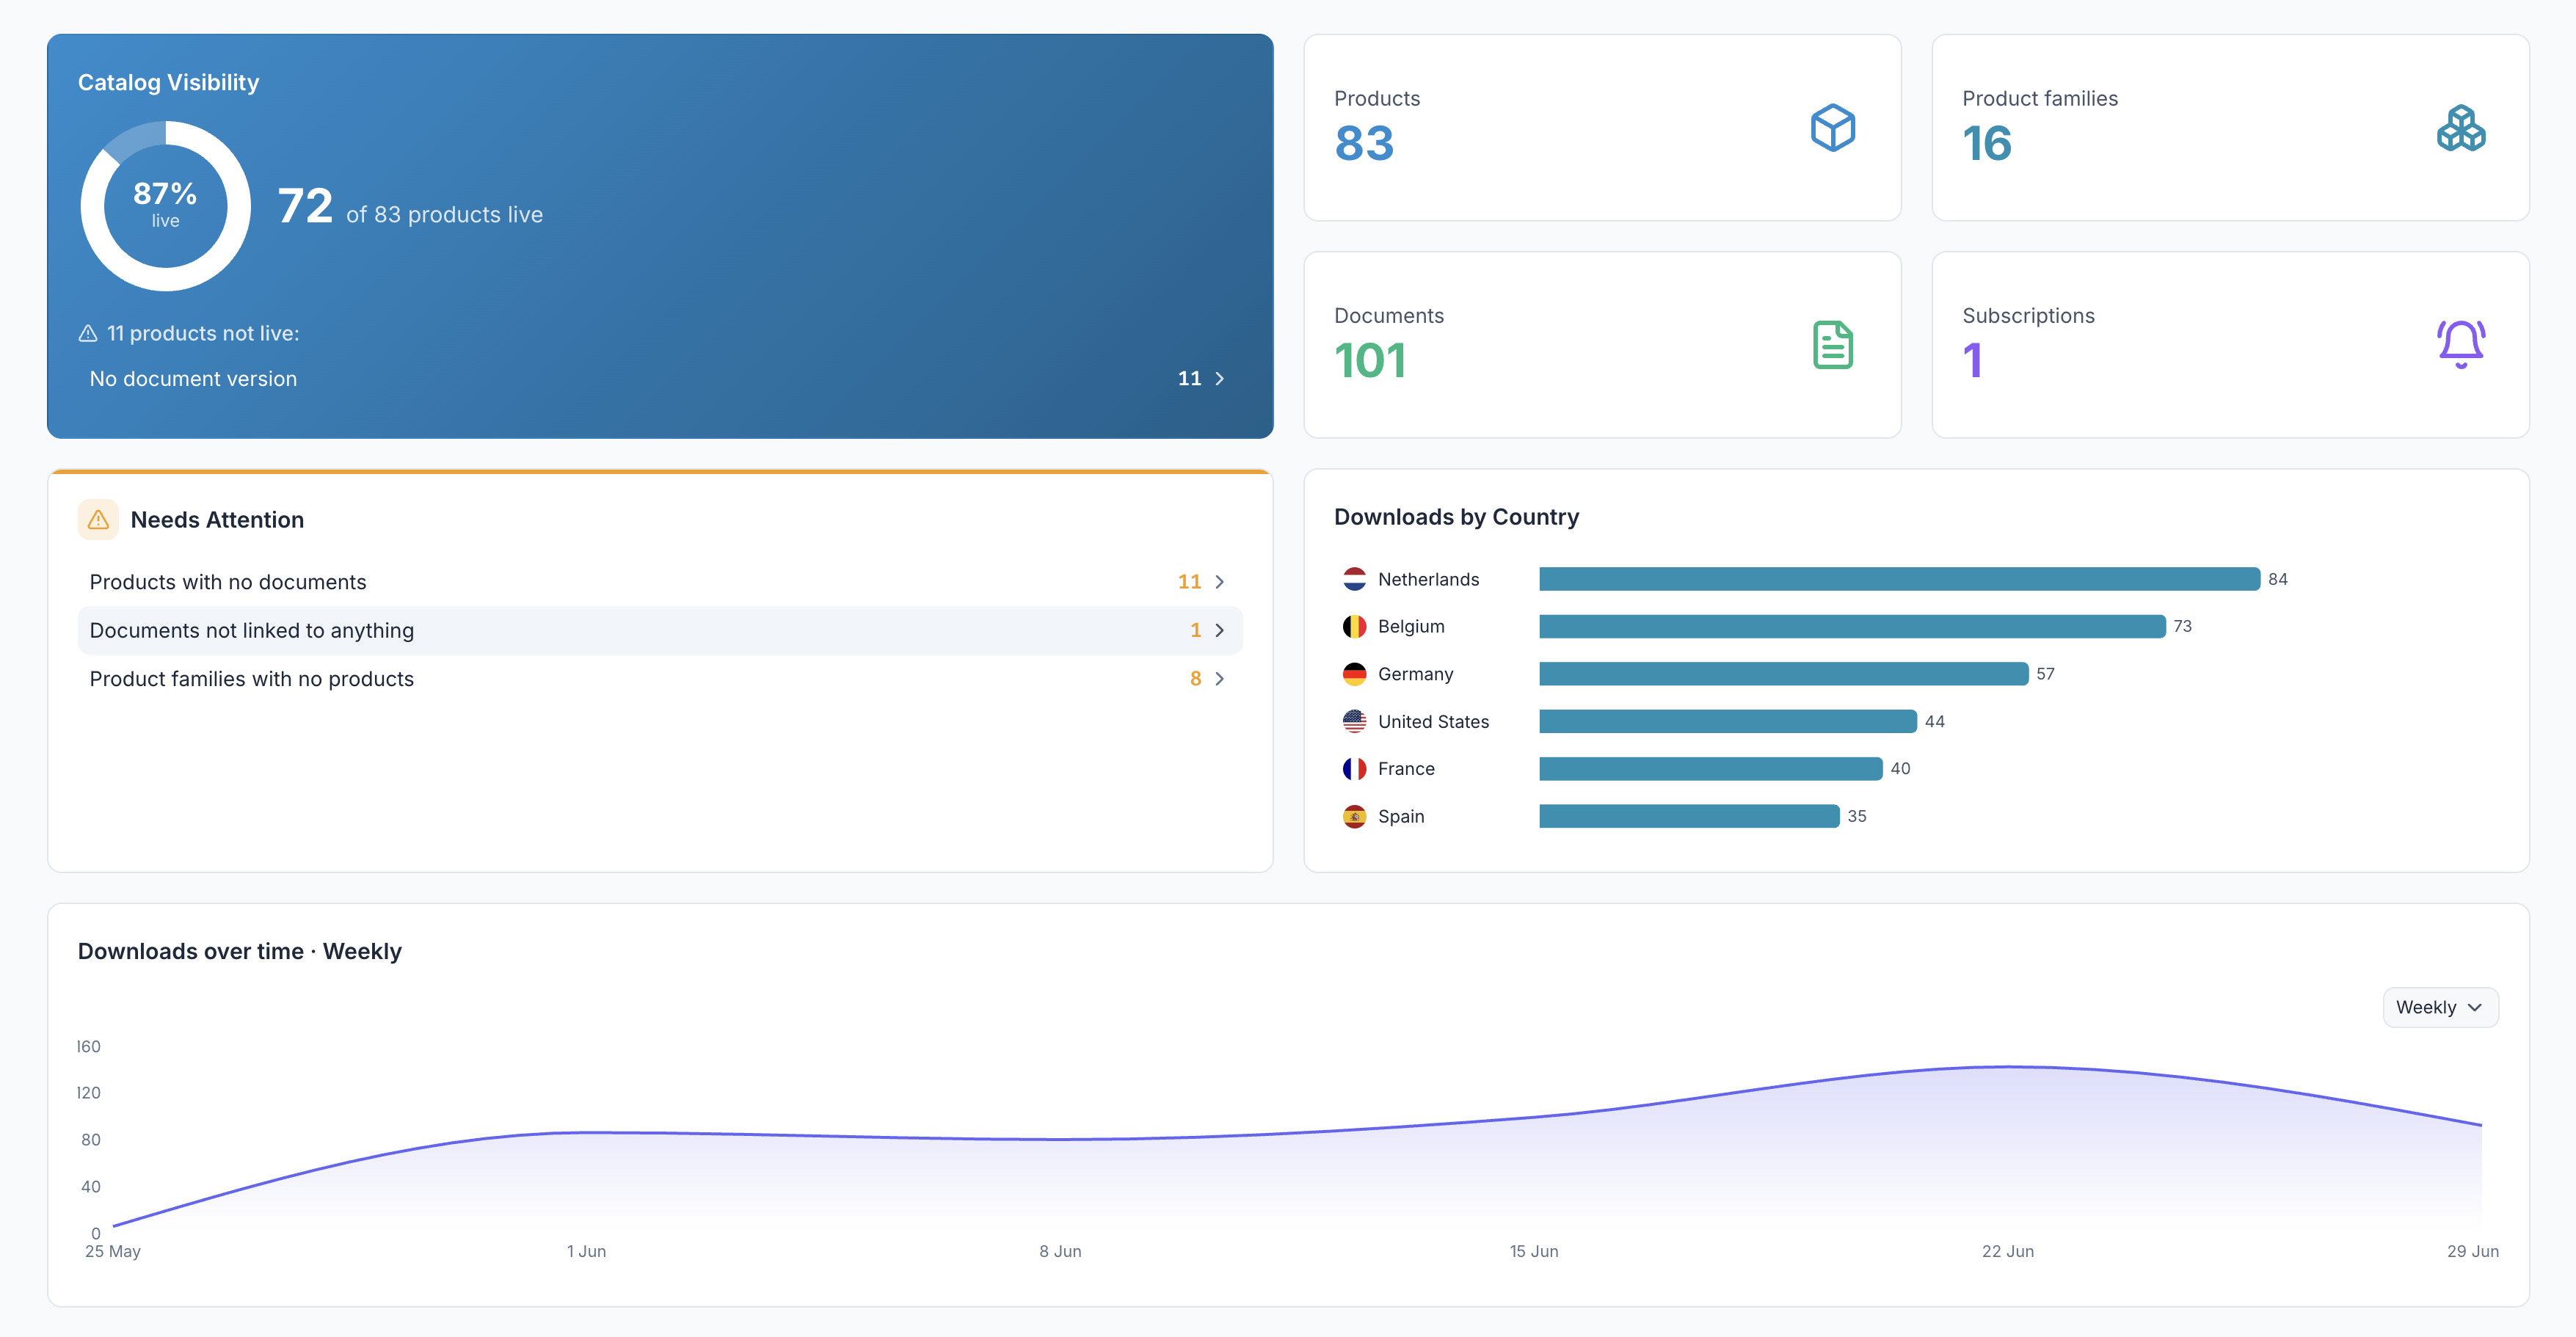
Task: Open the Product families with no products row
Action: coord(660,679)
